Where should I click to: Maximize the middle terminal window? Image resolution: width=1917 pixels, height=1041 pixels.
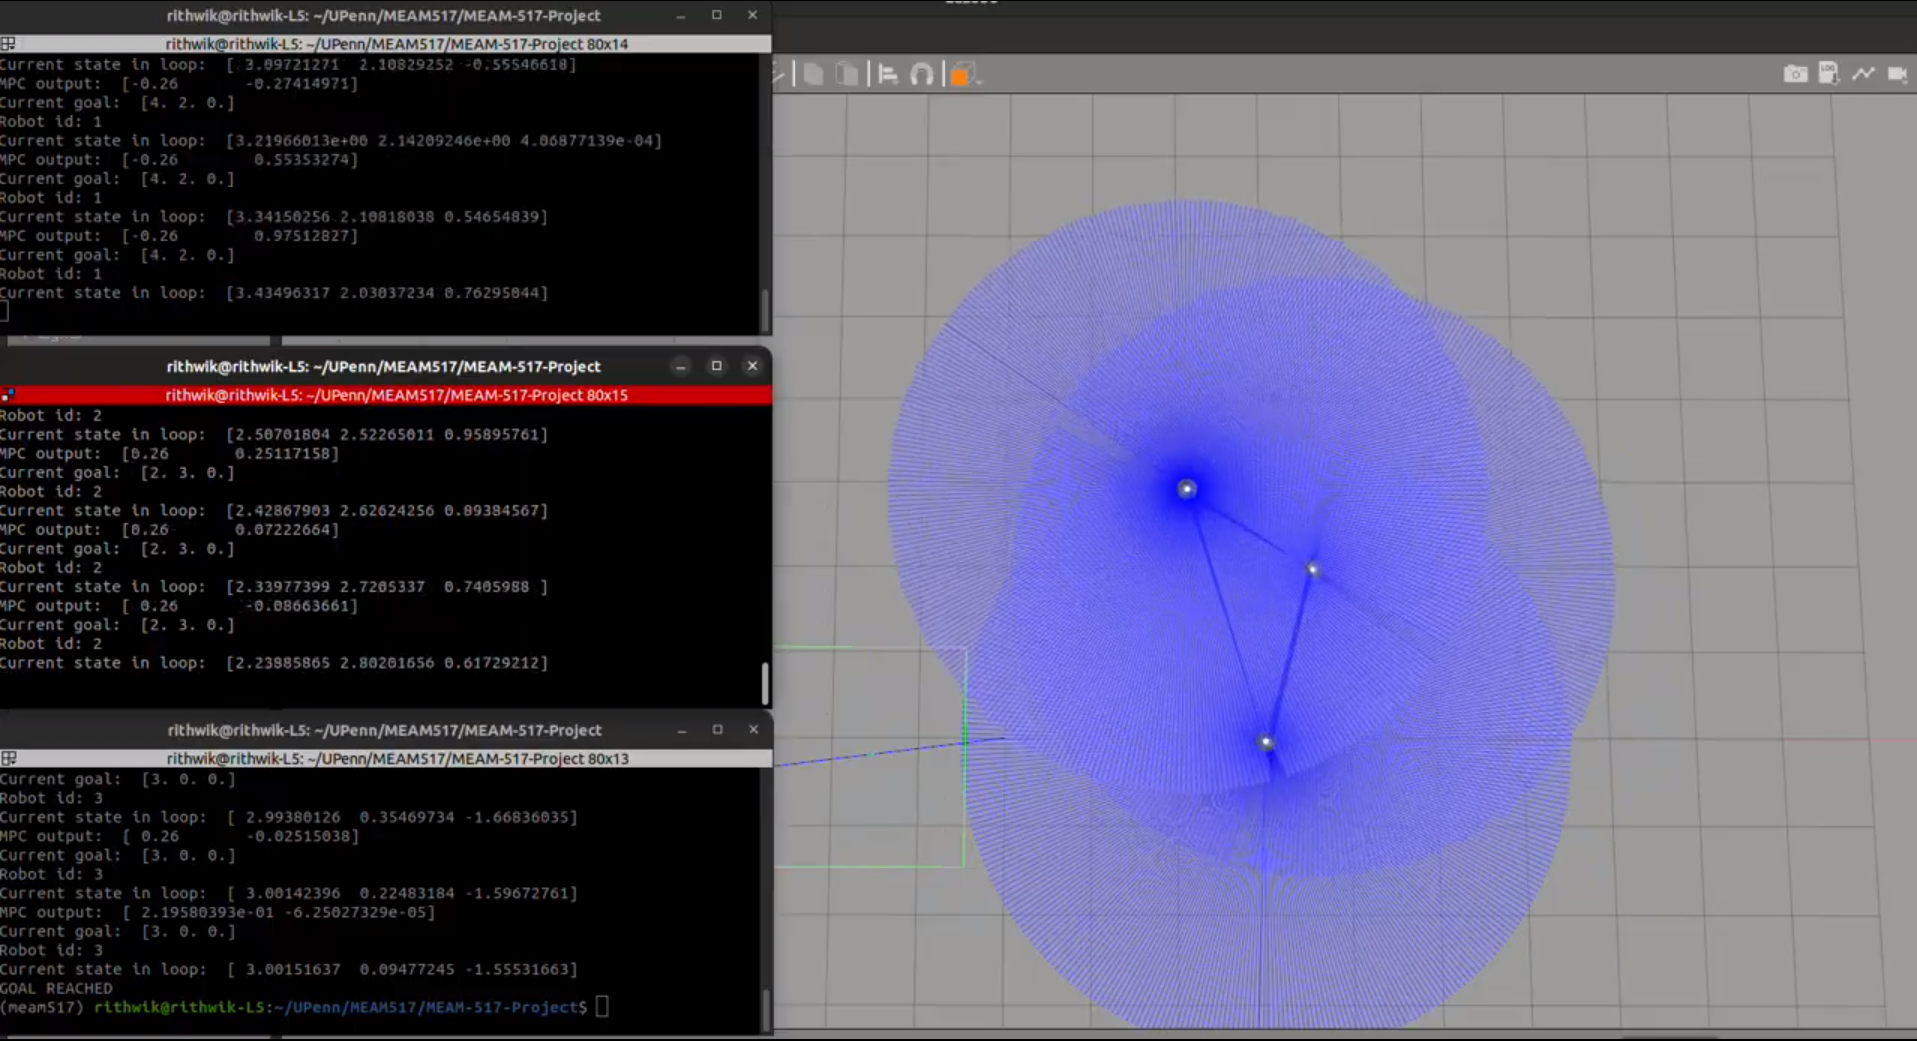tap(717, 366)
